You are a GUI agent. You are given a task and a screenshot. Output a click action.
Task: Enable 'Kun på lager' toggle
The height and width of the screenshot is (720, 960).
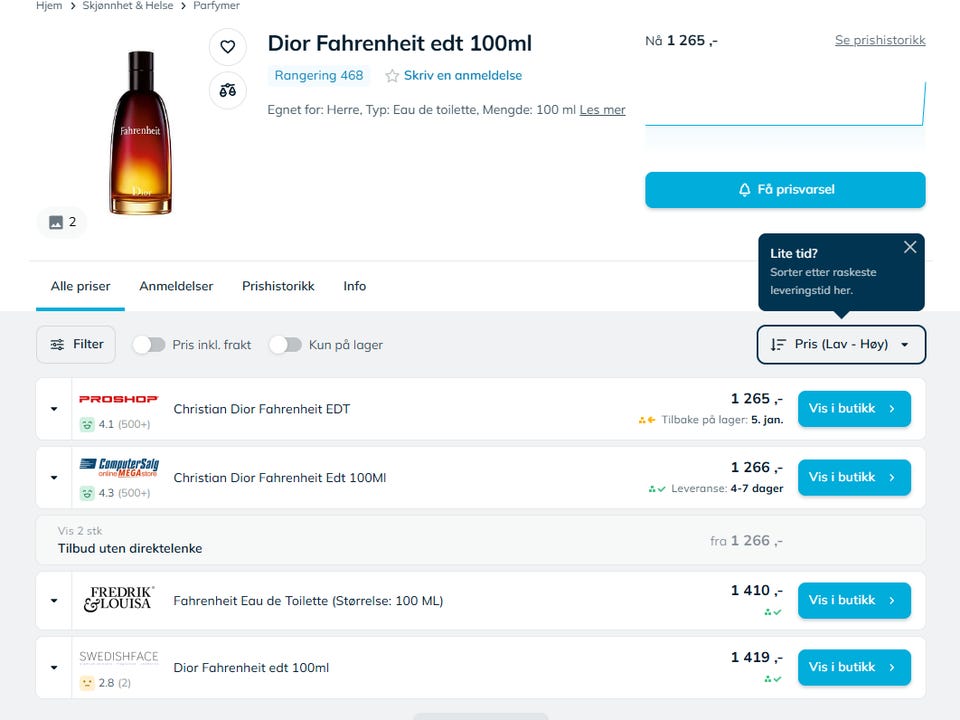[285, 345]
